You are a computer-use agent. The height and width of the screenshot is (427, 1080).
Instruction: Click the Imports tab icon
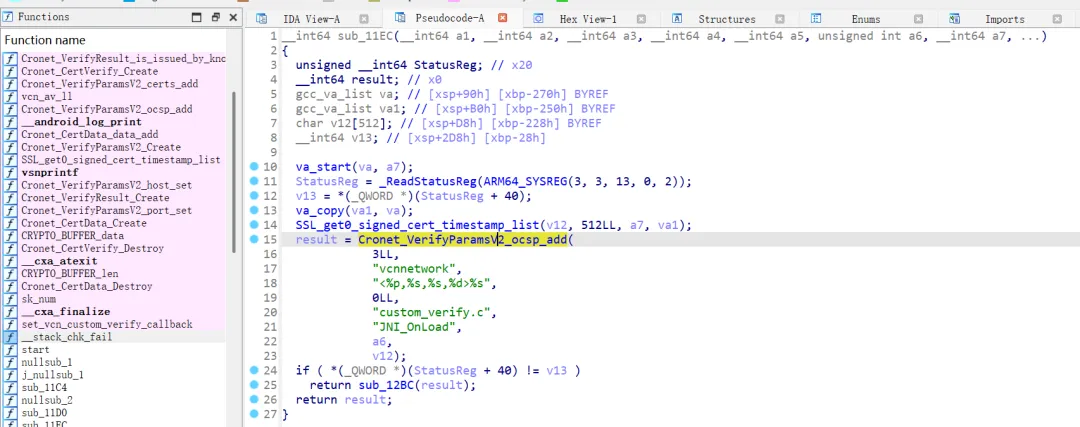coord(955,19)
